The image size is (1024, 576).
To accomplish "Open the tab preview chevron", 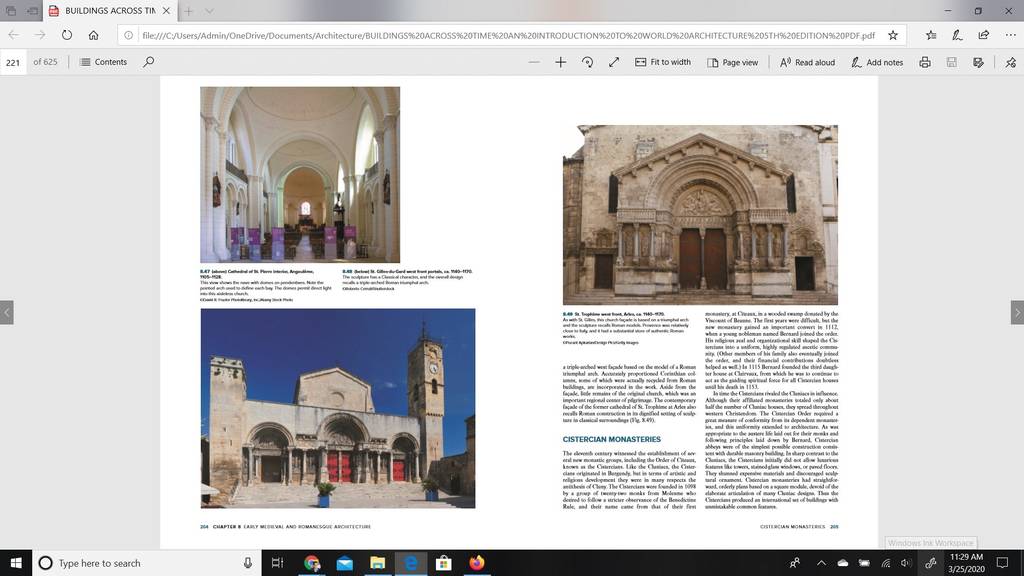I will (209, 10).
